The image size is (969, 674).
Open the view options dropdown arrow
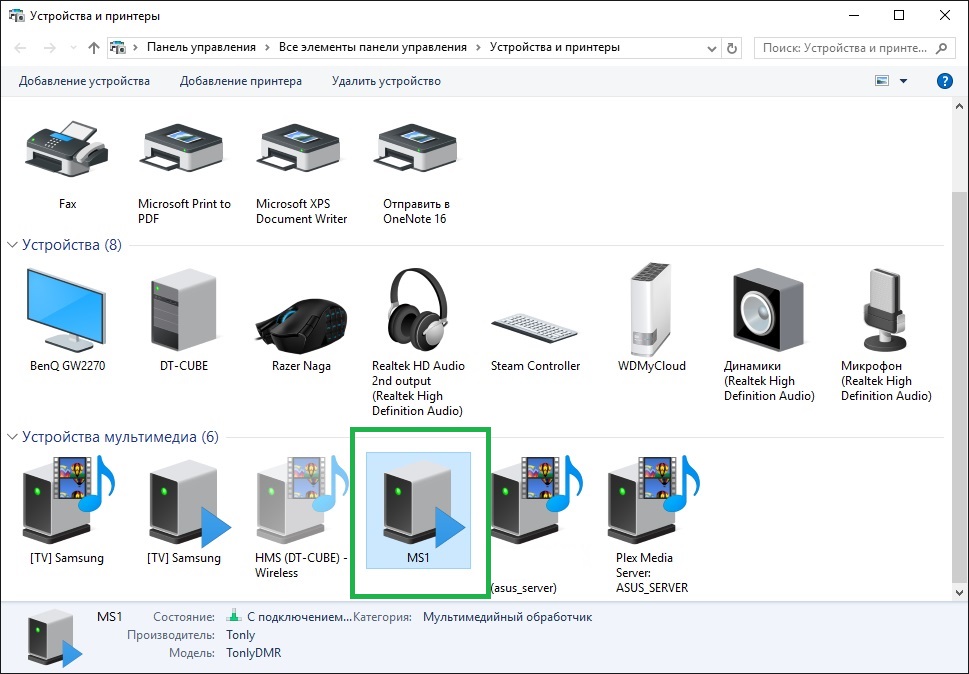903,81
